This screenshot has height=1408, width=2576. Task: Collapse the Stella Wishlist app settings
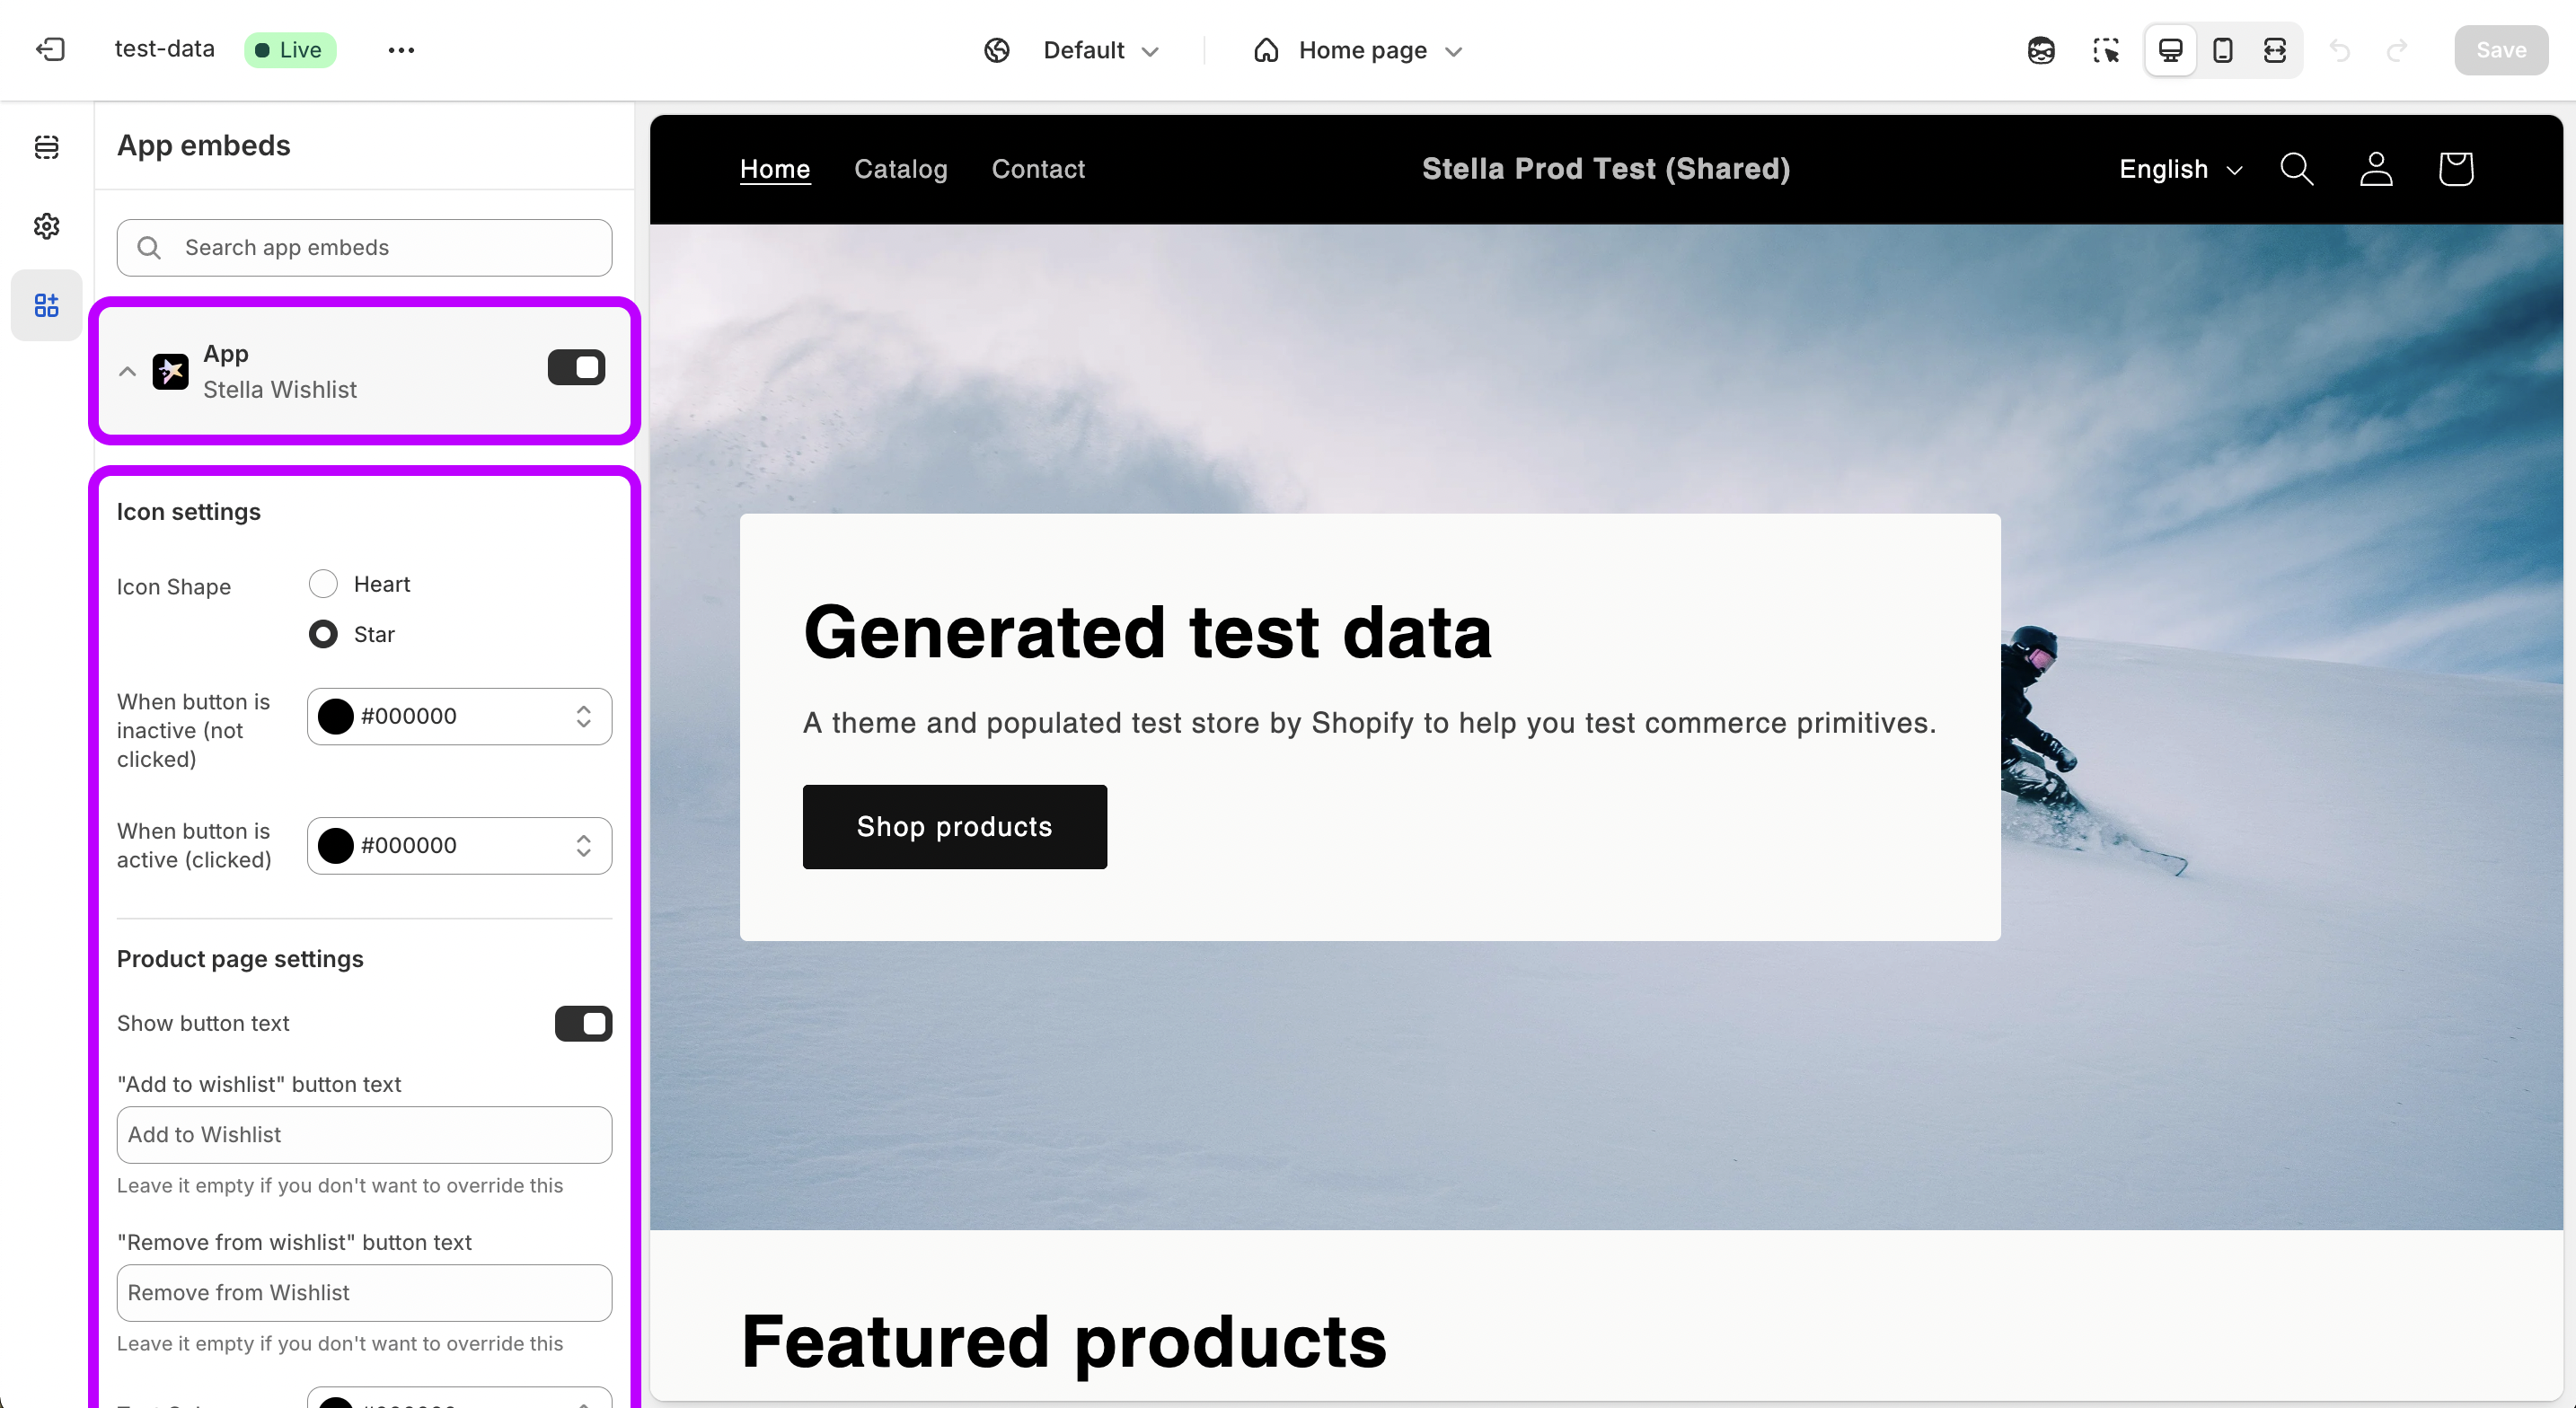127,371
